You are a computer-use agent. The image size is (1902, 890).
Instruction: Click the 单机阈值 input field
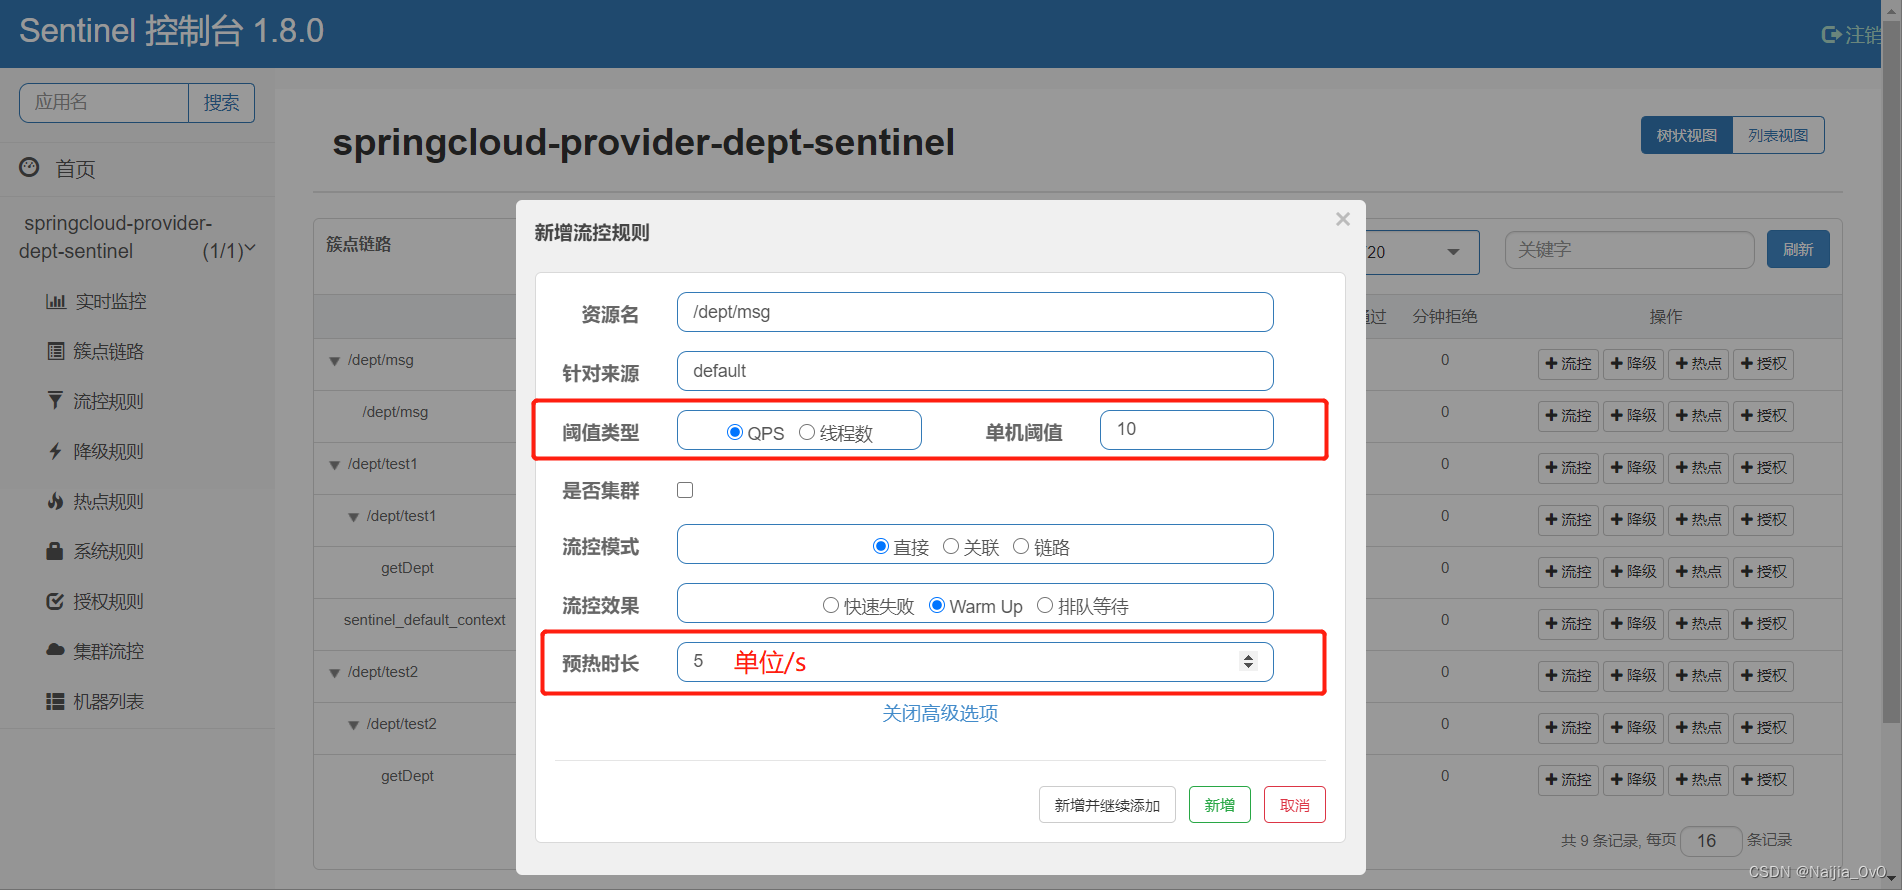(x=1186, y=430)
